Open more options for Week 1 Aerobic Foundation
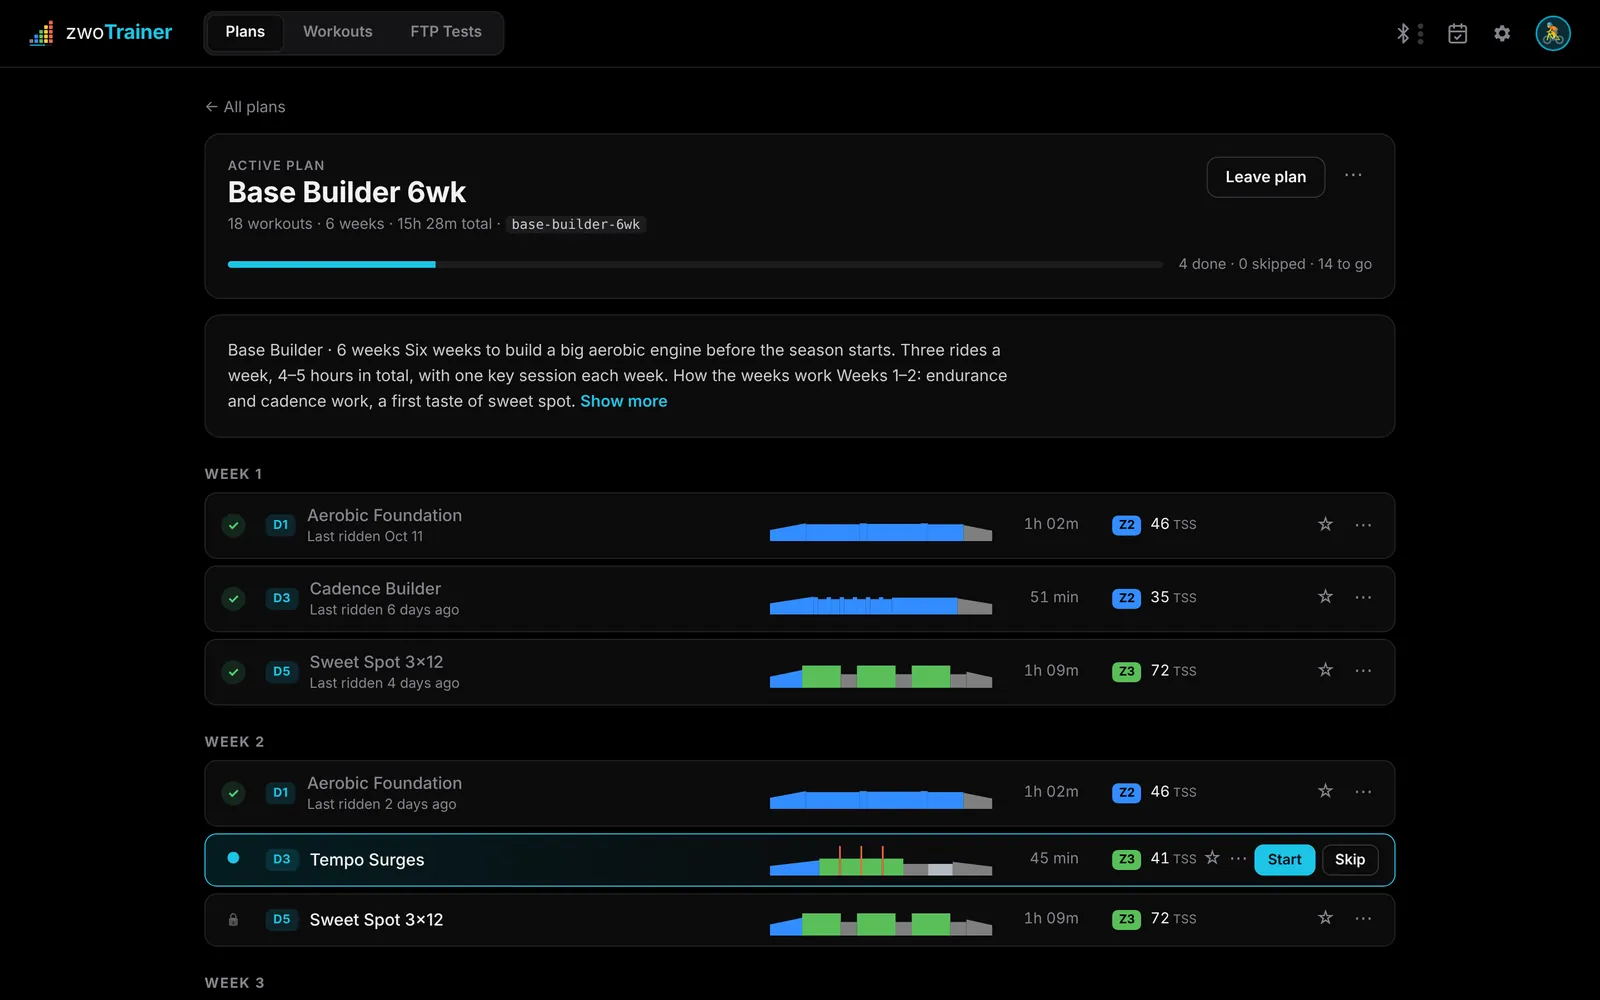 (x=1363, y=525)
